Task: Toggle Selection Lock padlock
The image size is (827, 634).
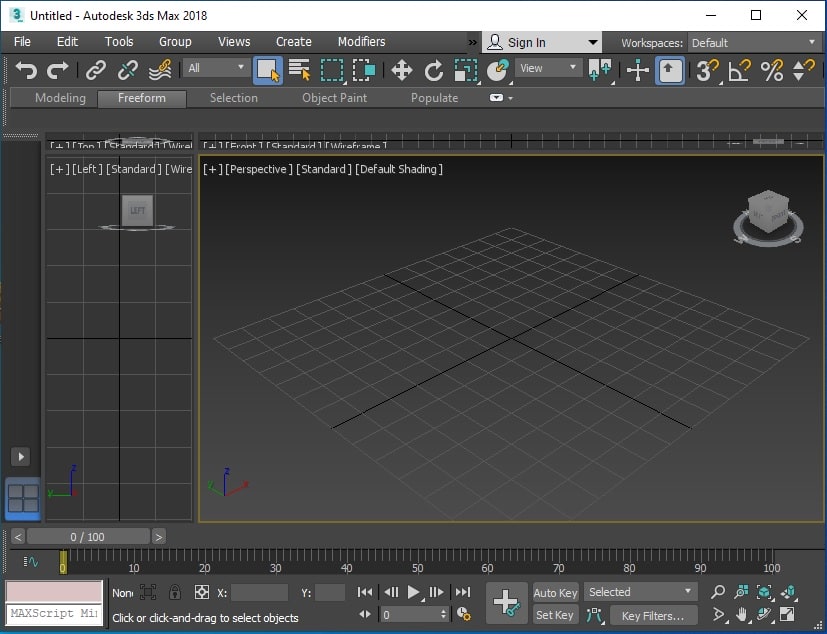Action: [175, 592]
